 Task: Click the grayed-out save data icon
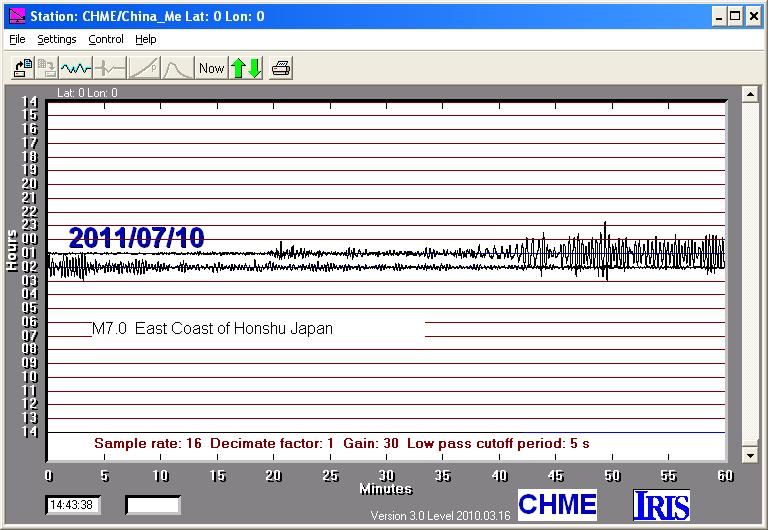(47, 68)
